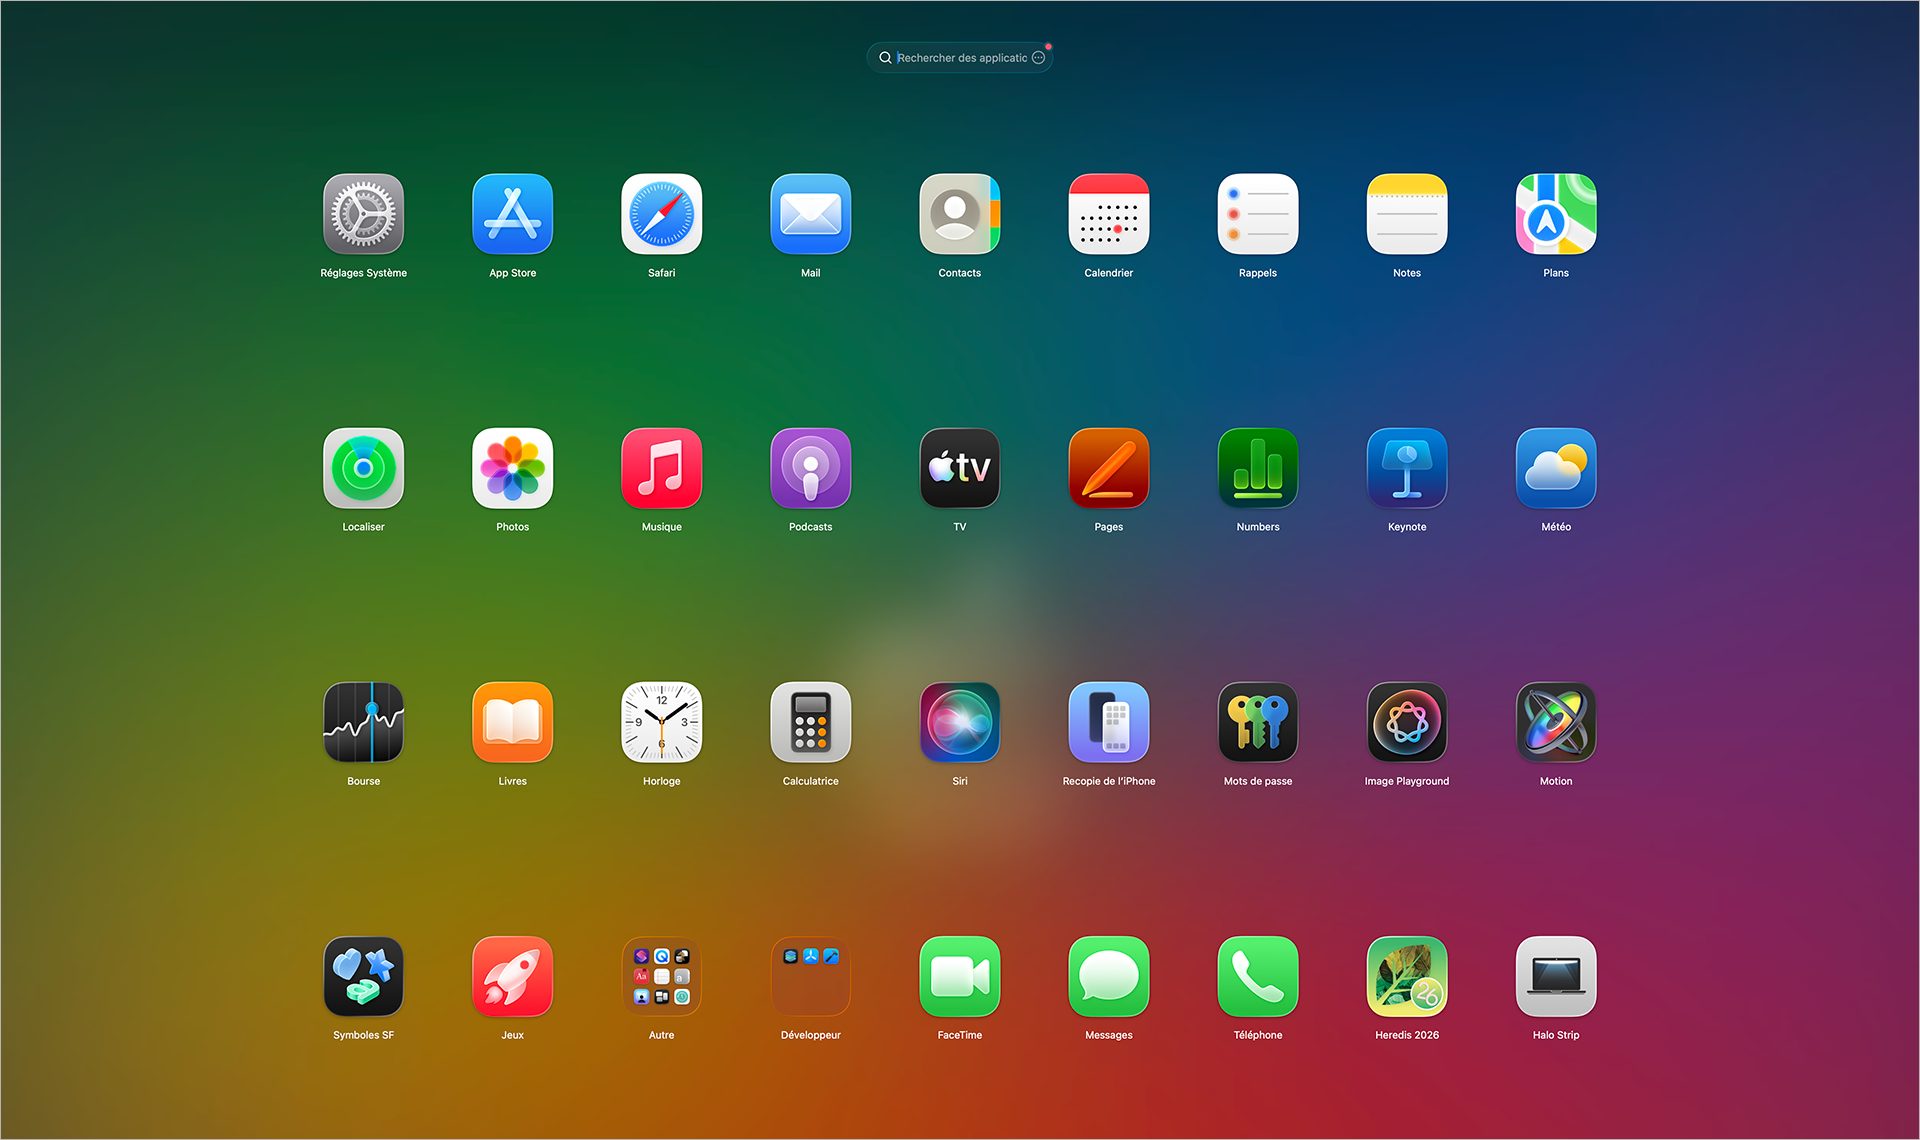Launch the Apple TV app
The width and height of the screenshot is (1920, 1140).
959,468
